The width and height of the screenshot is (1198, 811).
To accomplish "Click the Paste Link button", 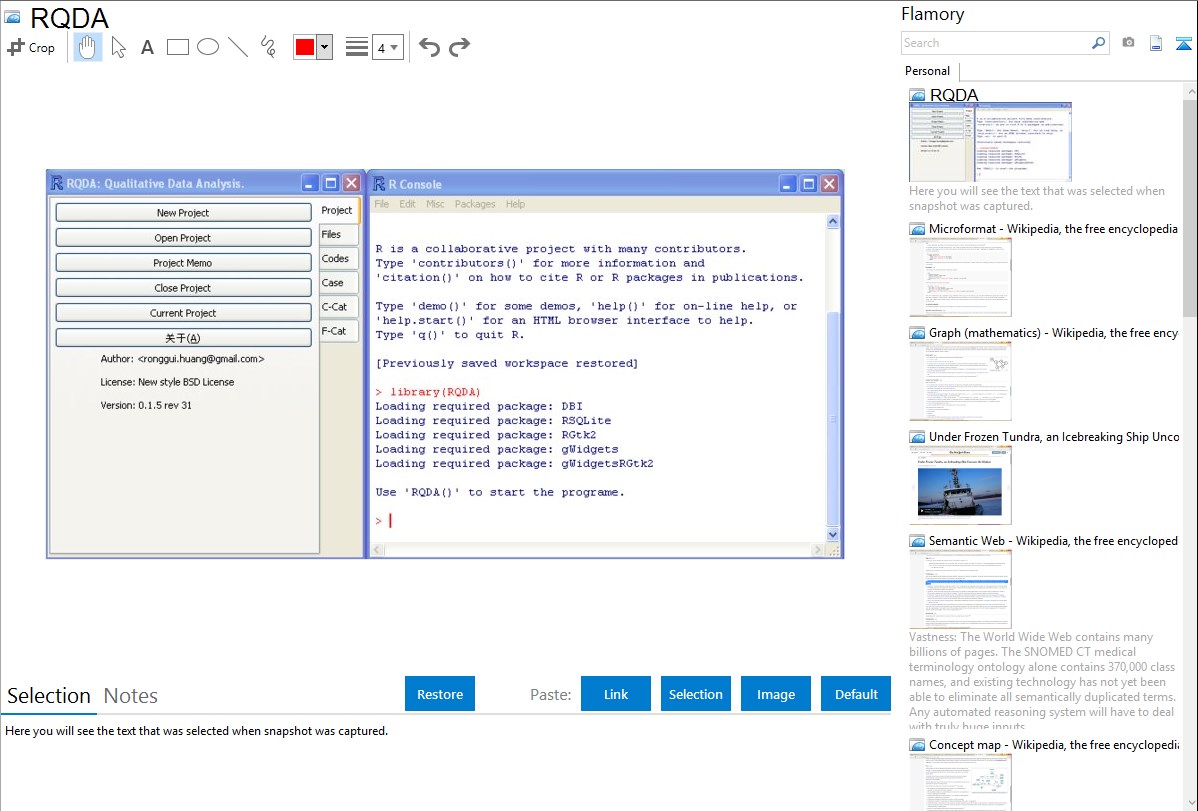I will [x=616, y=694].
